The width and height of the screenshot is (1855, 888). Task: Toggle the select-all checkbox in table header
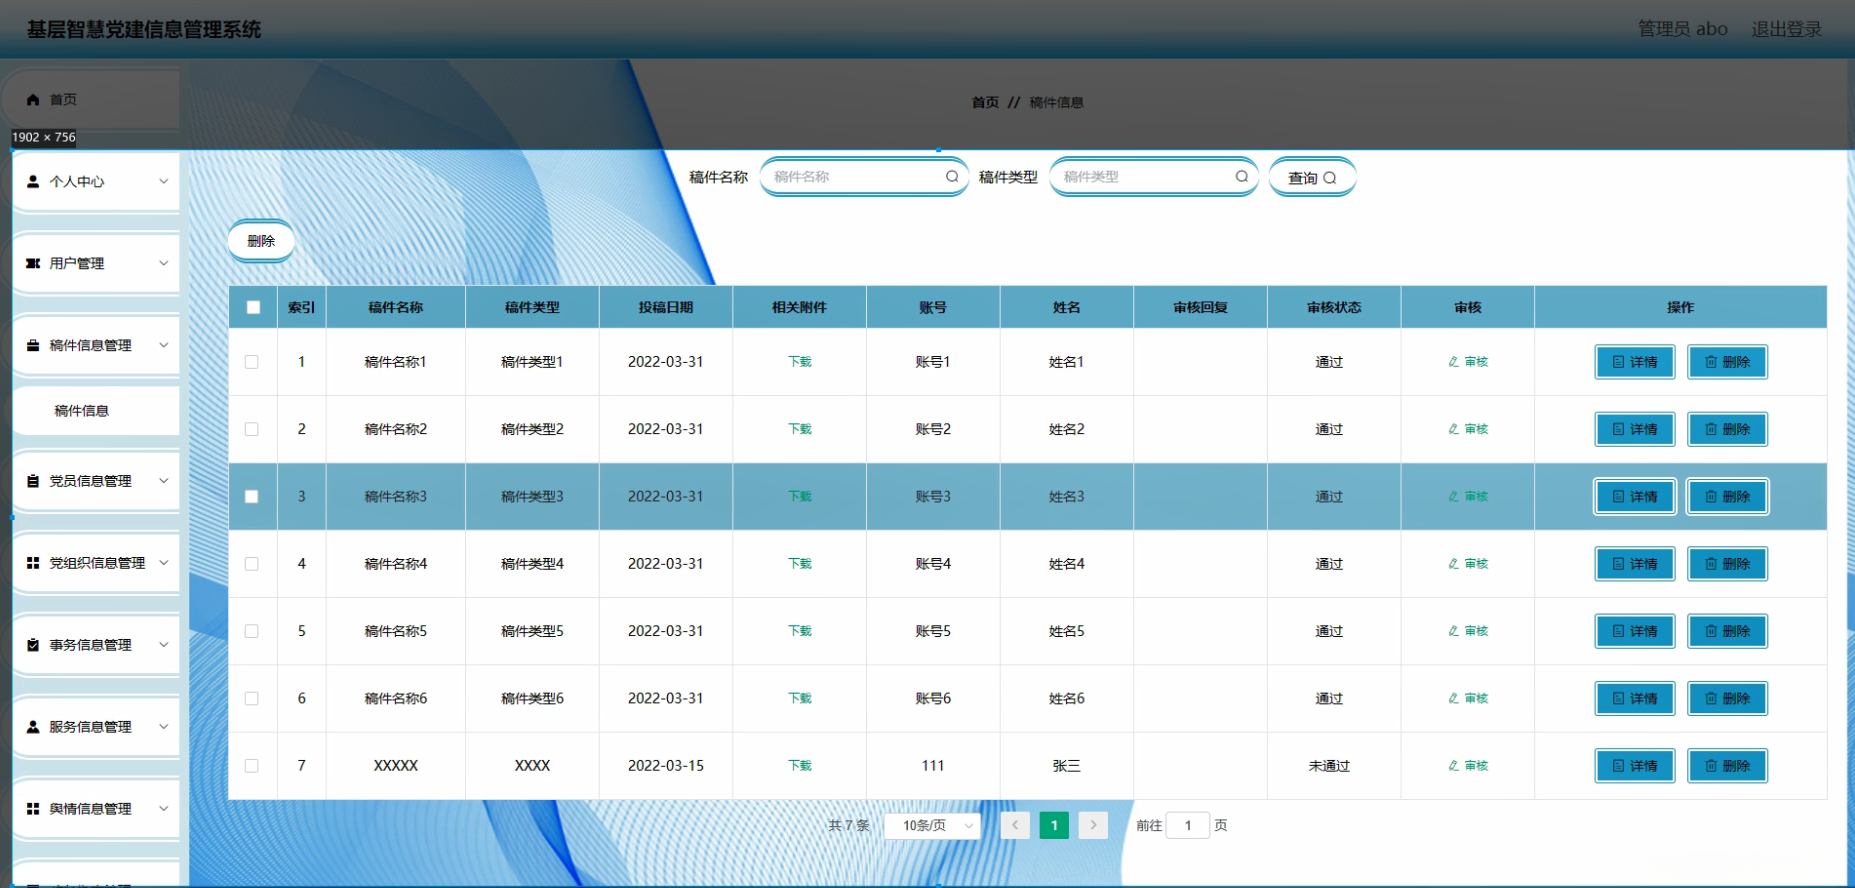pos(253,308)
